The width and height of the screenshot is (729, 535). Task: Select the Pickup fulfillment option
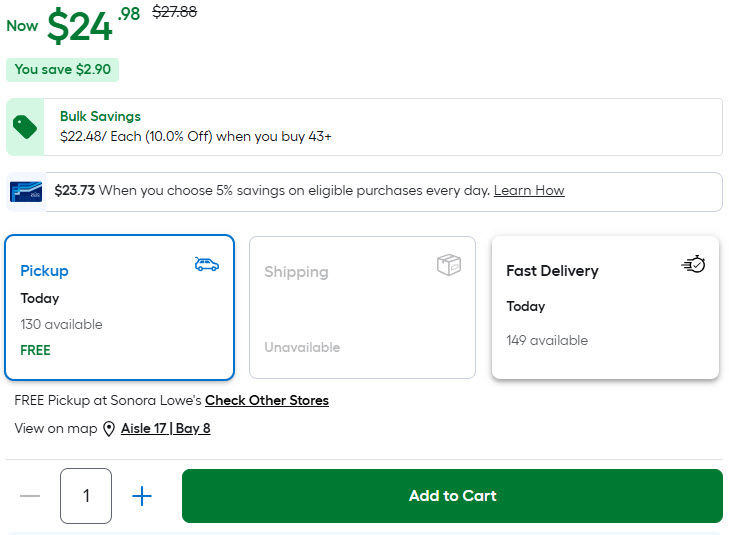pyautogui.click(x=119, y=308)
